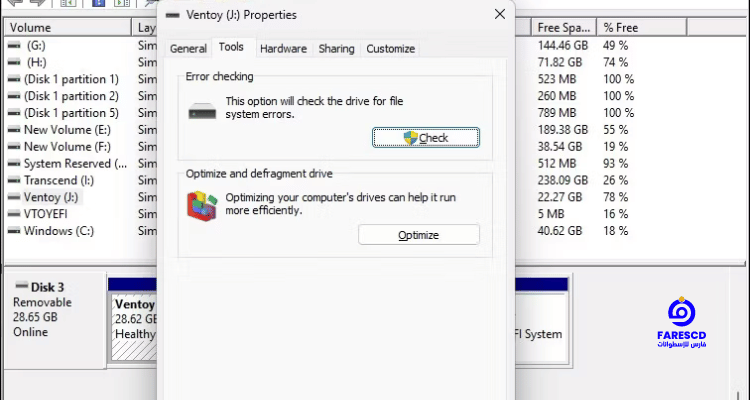Viewport: 750px width, 400px height.
Task: Sort by the Free Space column header
Action: [564, 28]
